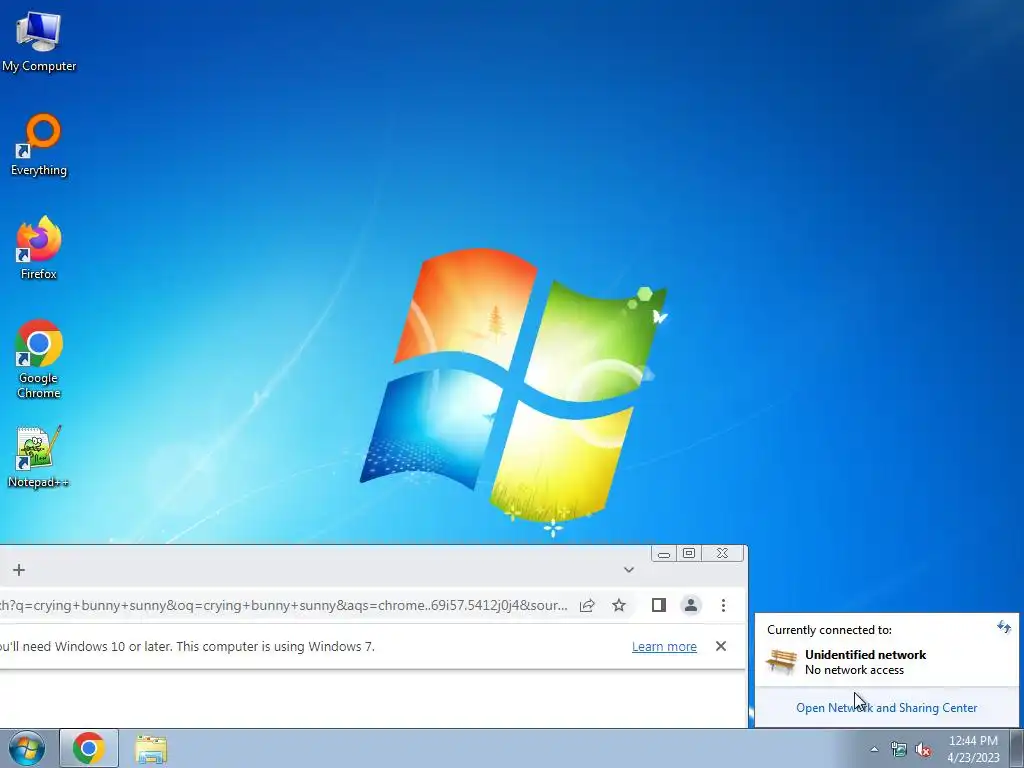This screenshot has width=1024, height=768.
Task: Restore down the Chrome window
Action: click(689, 554)
